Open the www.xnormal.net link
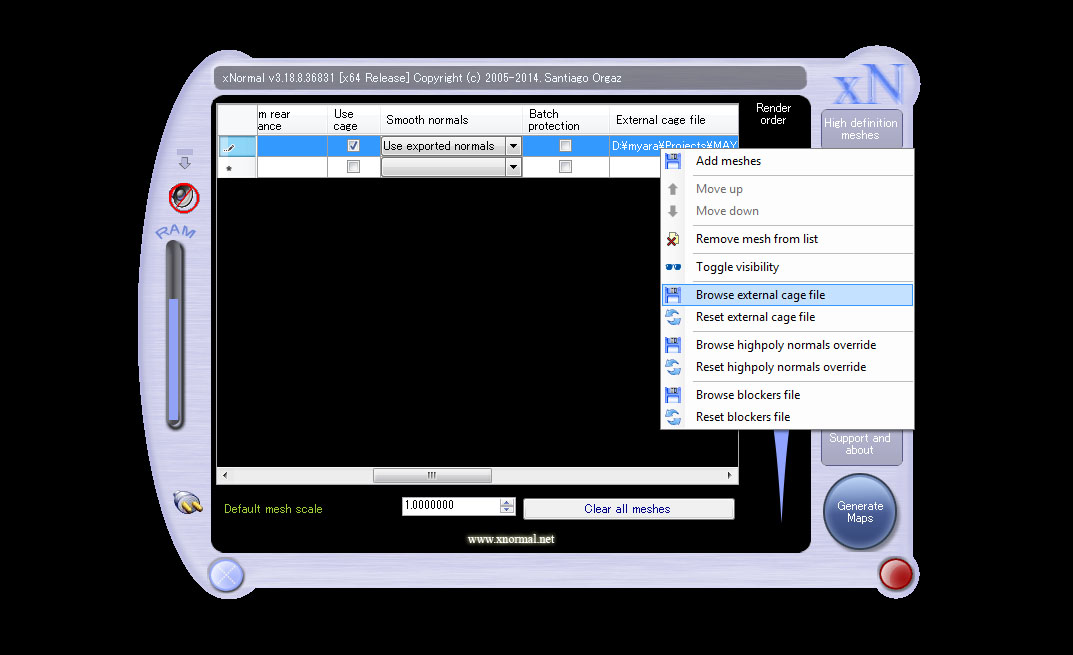This screenshot has width=1073, height=655. 511,539
